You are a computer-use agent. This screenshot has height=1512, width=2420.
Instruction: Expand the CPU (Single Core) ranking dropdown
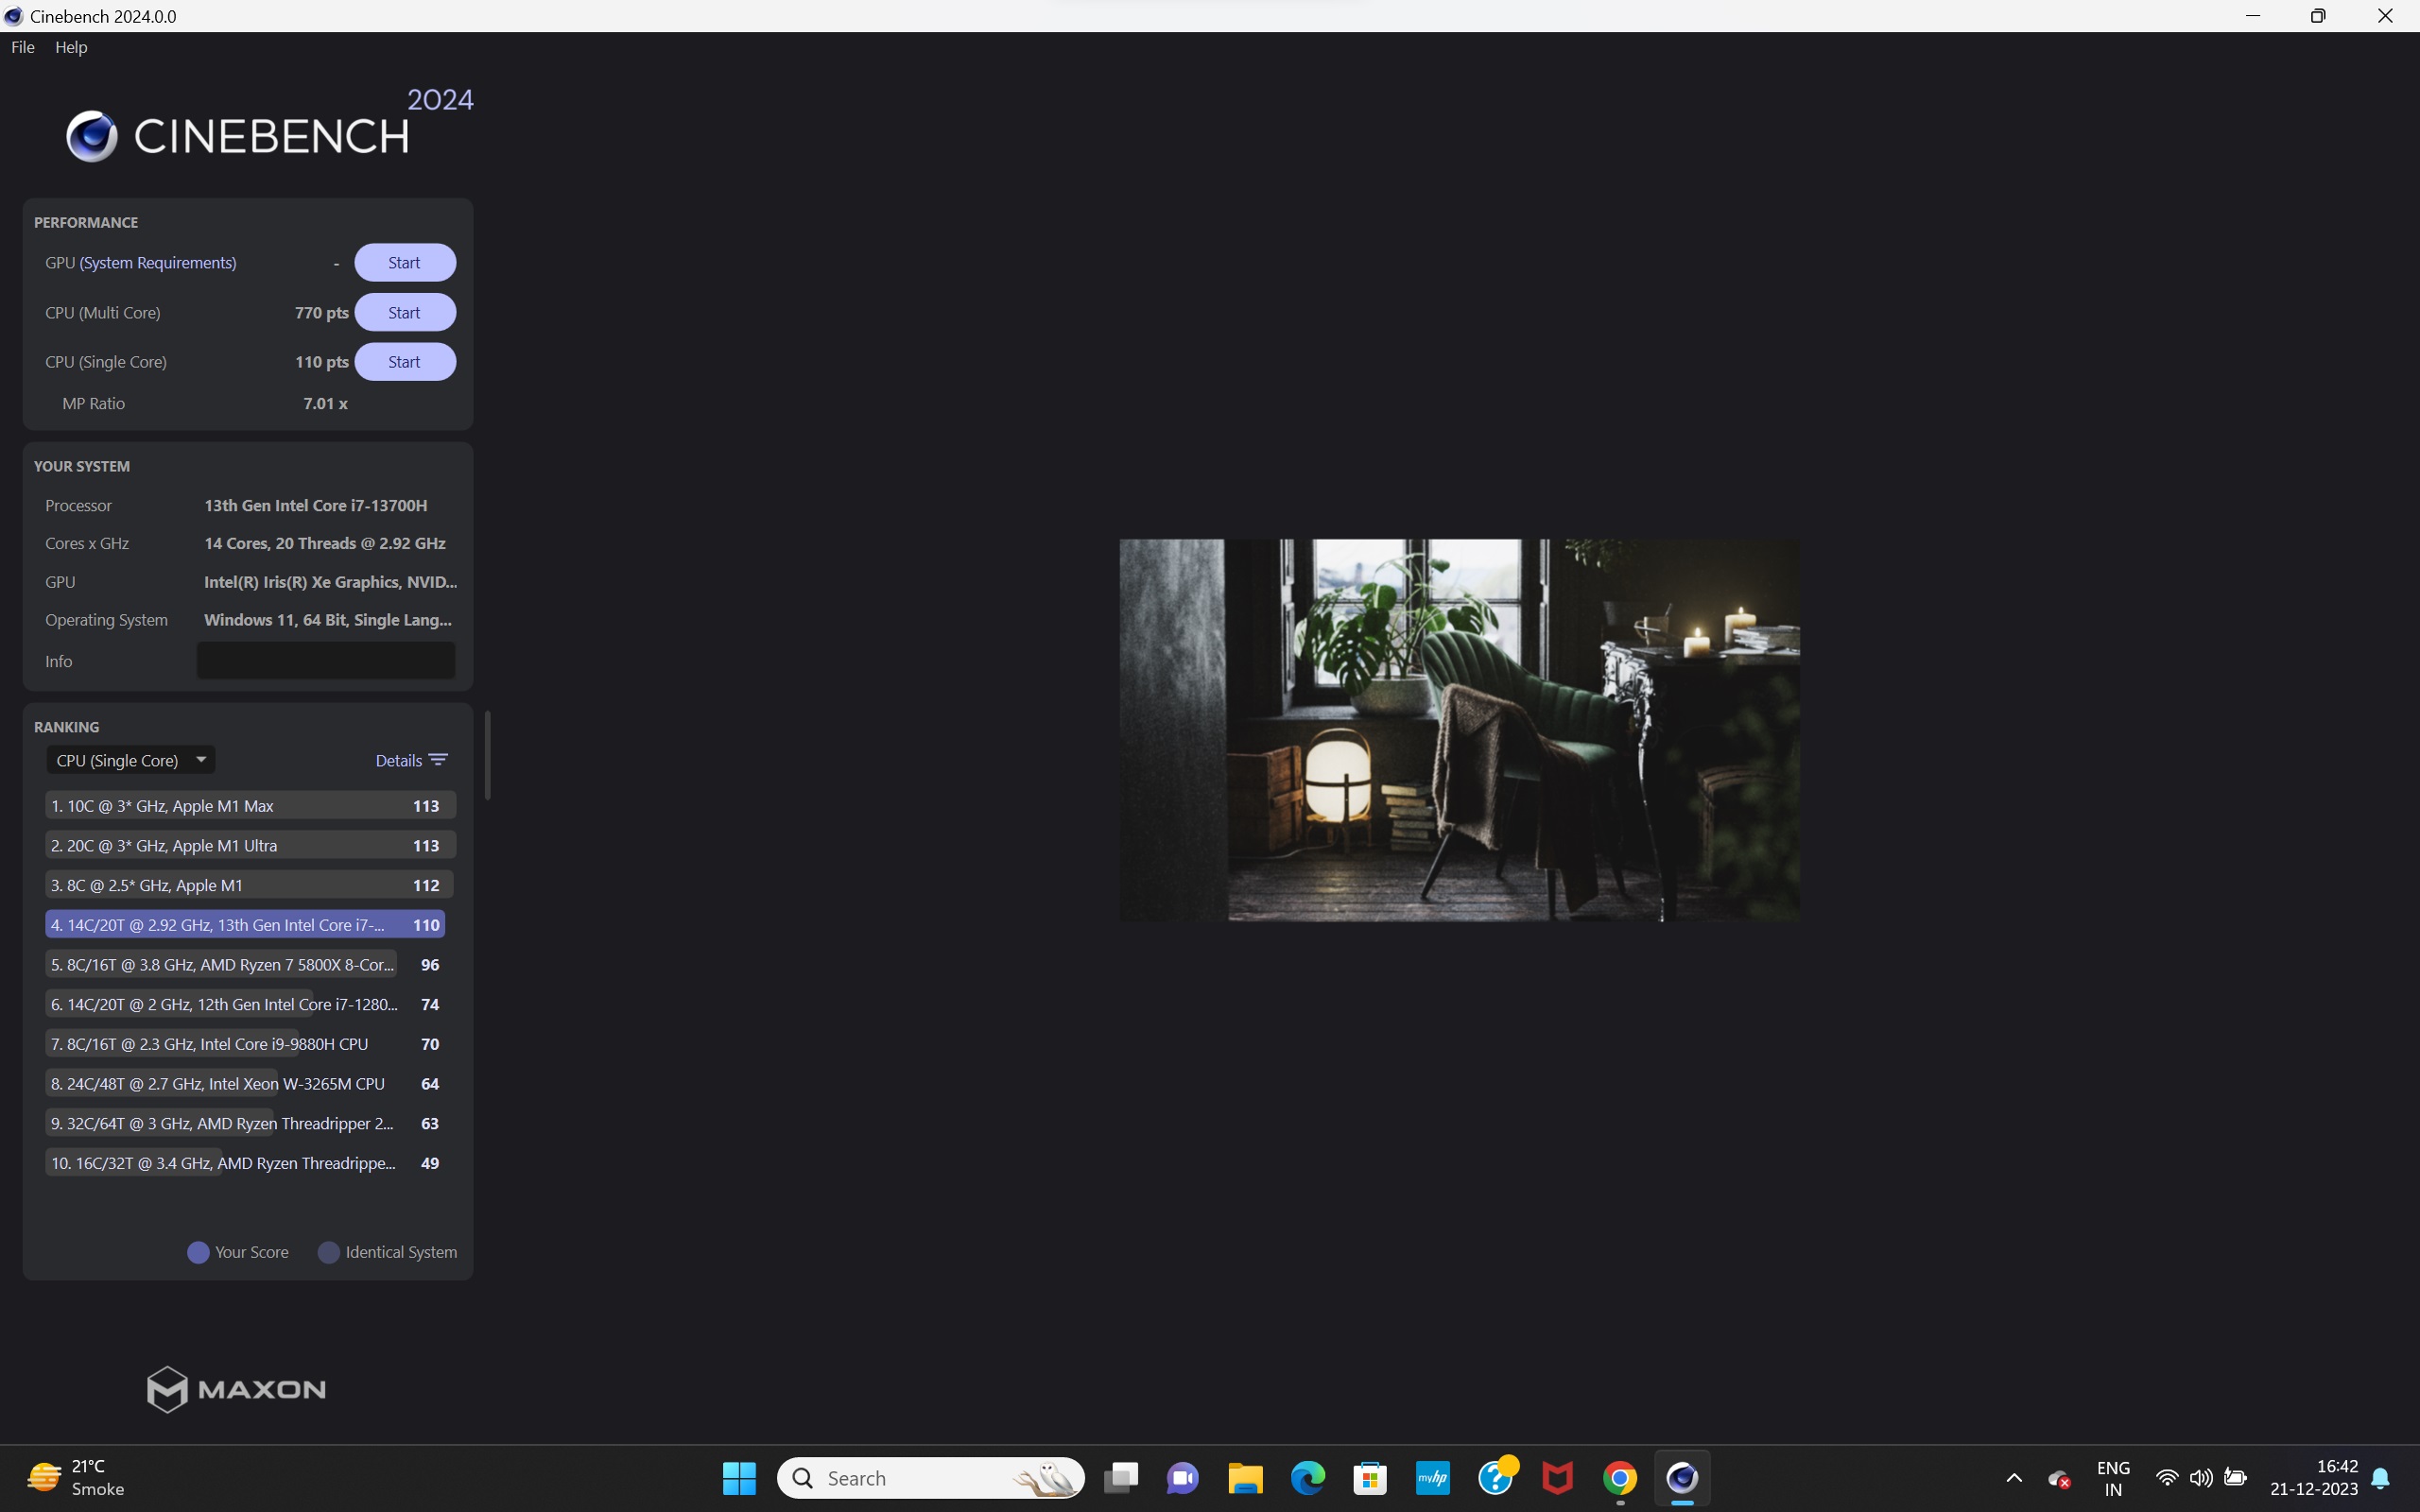tap(131, 760)
